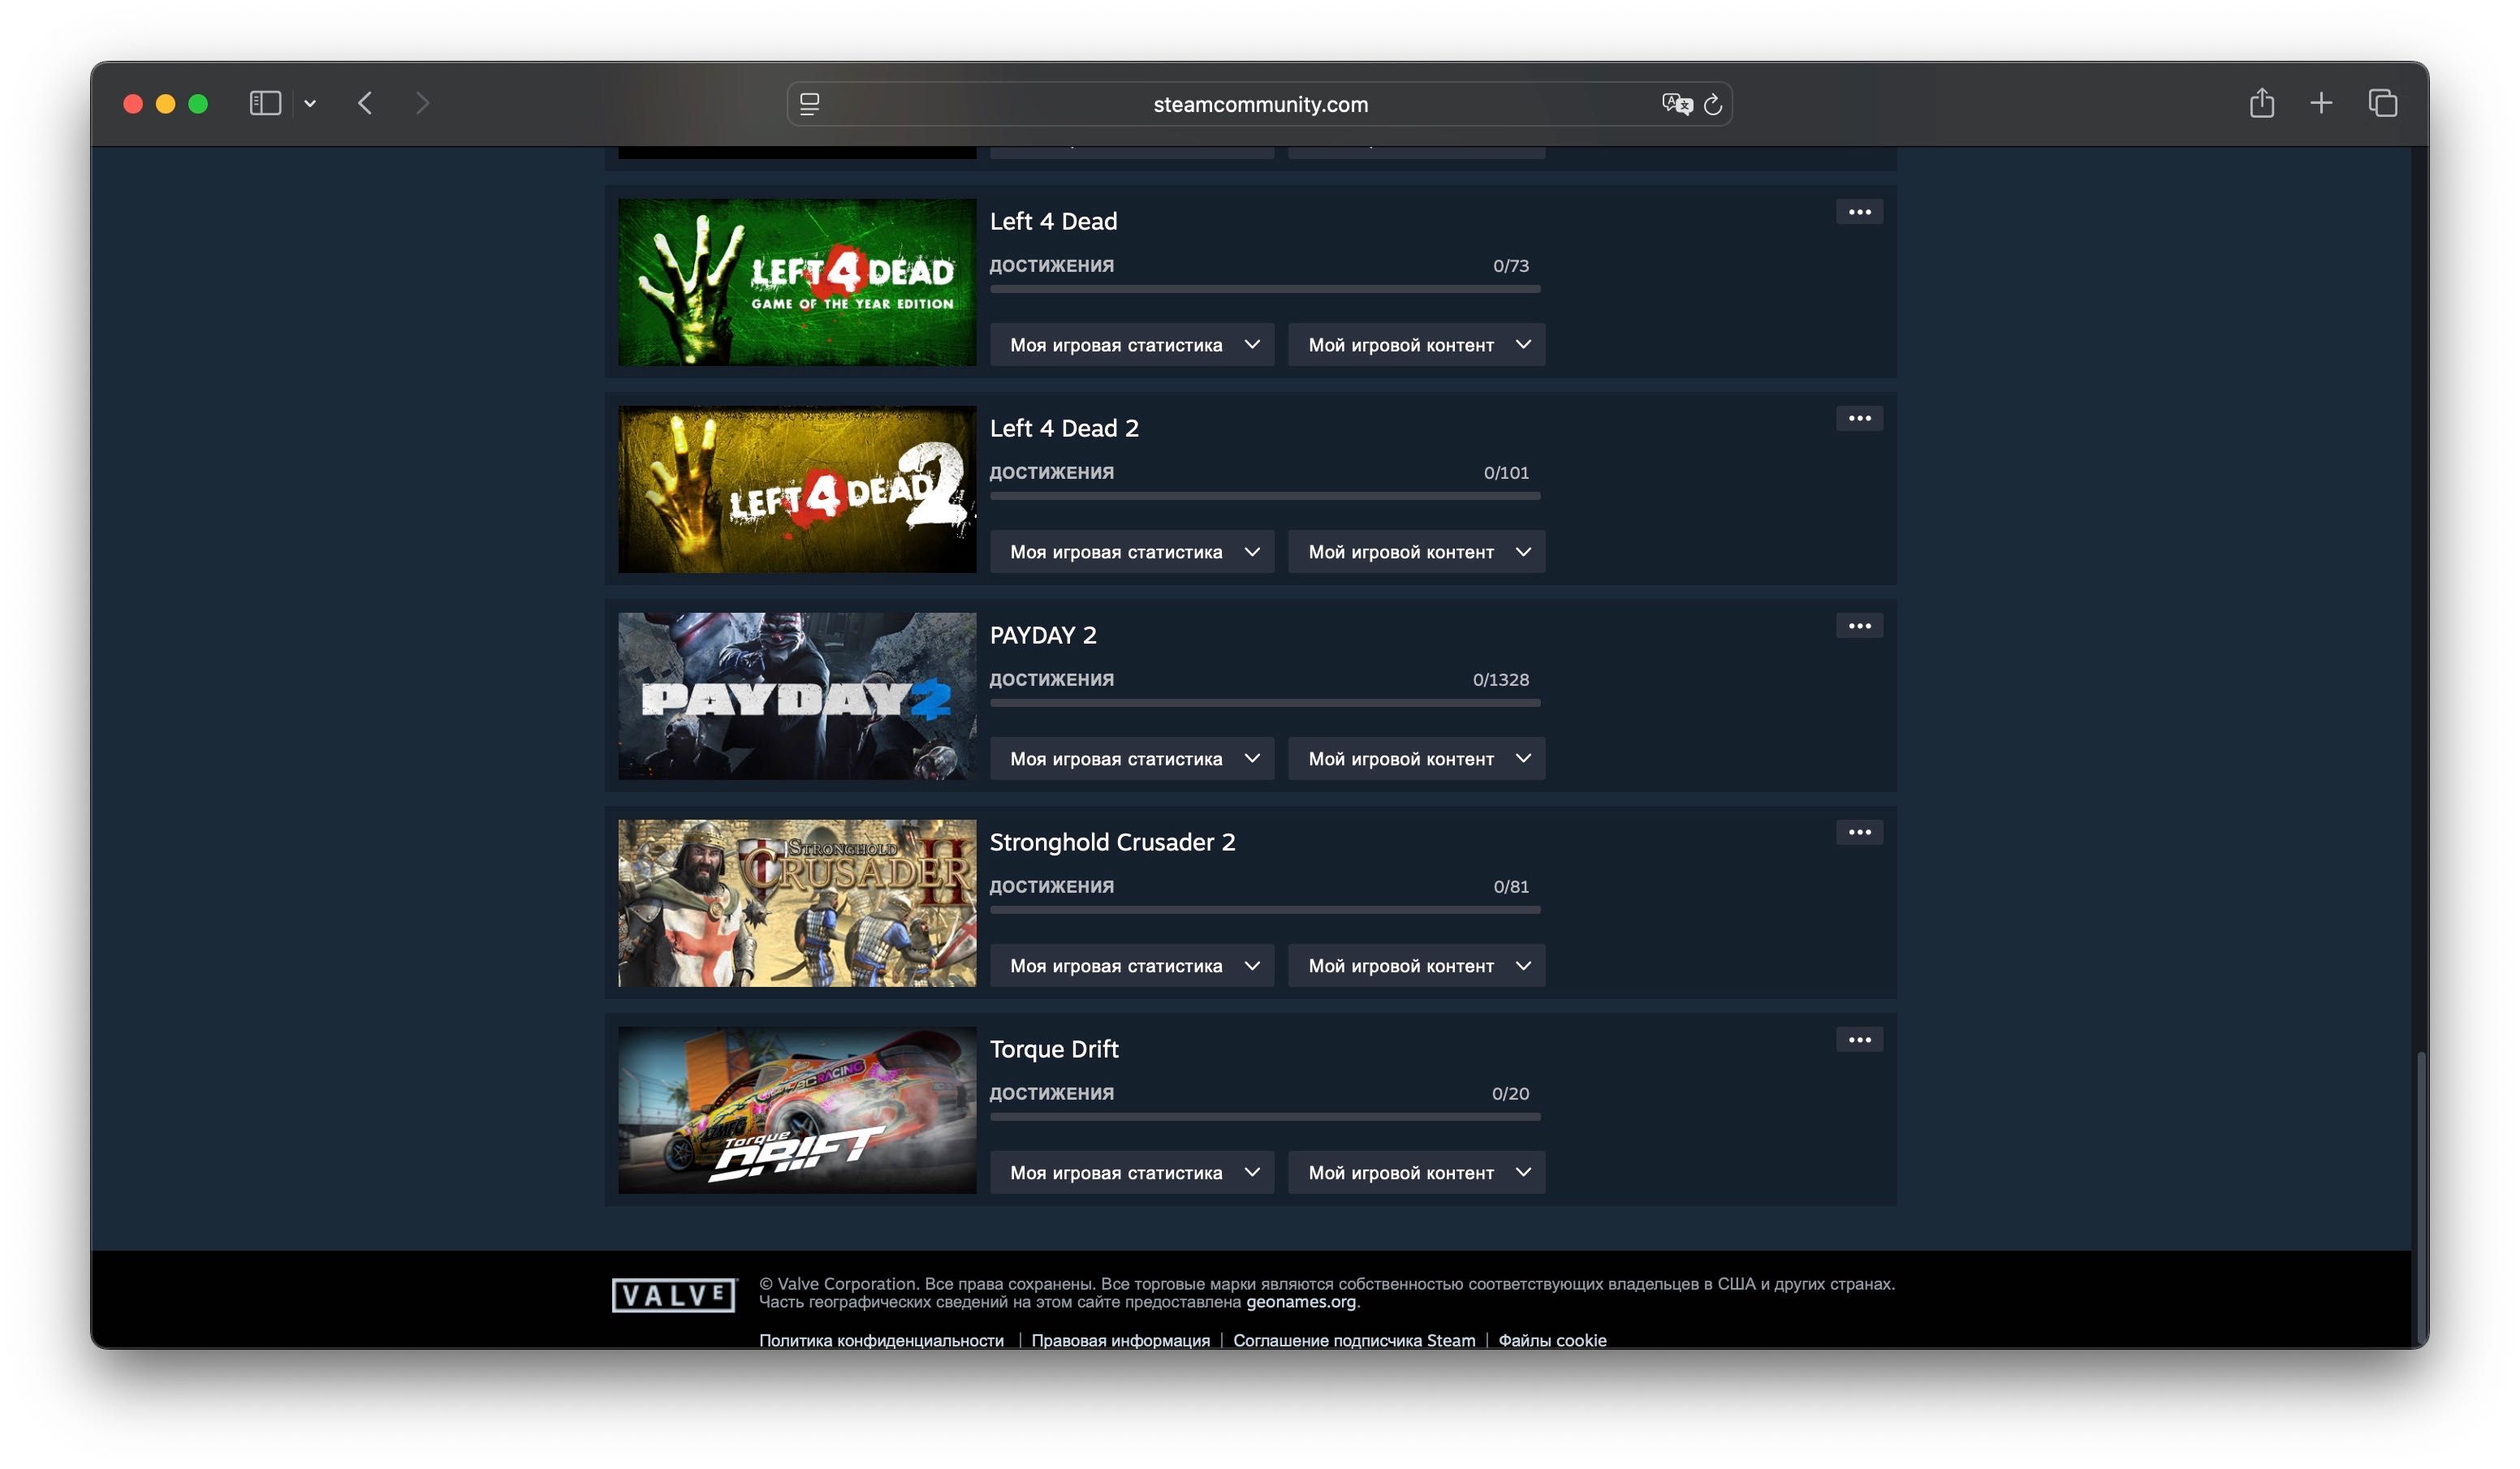Click the PAYDAY 2 title

point(1043,635)
